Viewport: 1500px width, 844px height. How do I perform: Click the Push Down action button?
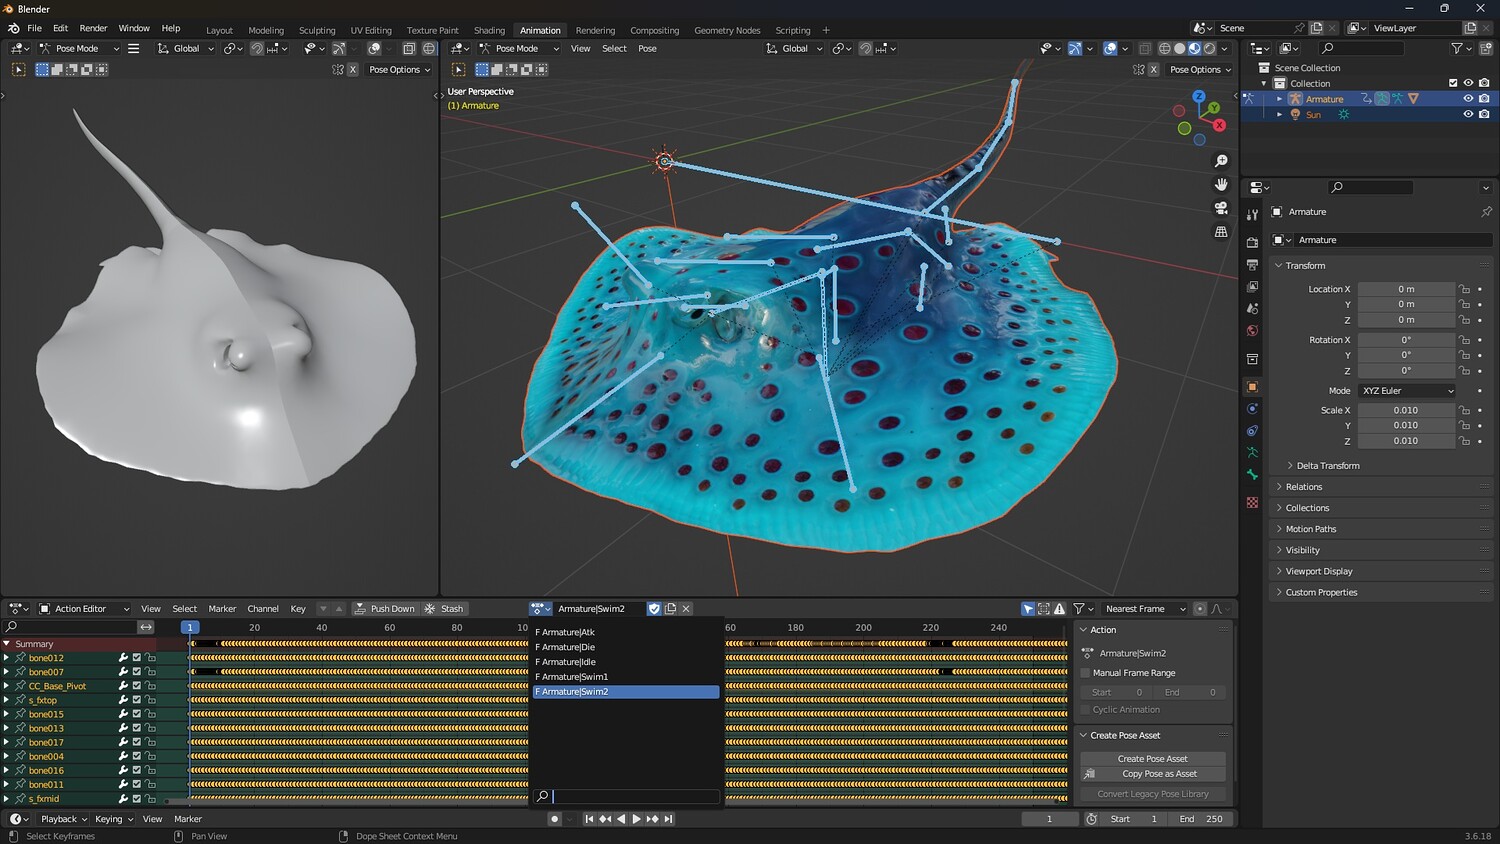[x=384, y=609]
